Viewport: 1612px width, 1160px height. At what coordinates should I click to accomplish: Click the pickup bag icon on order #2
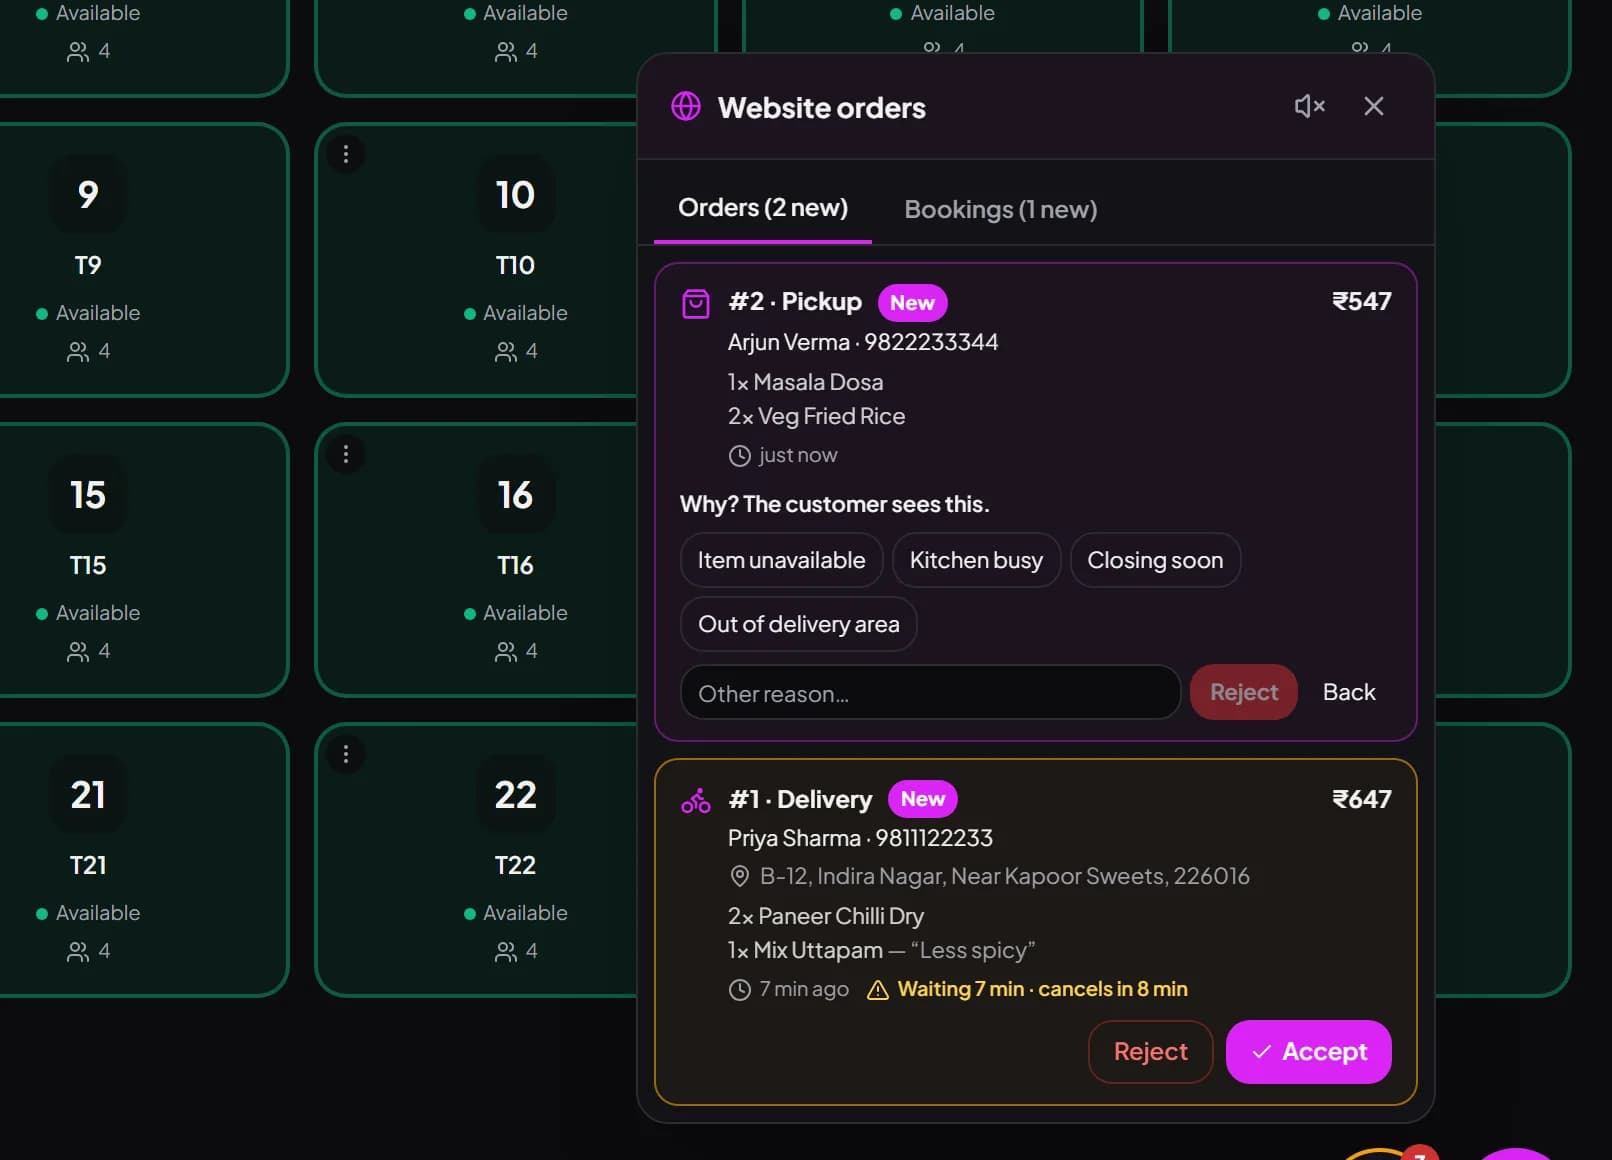click(696, 303)
